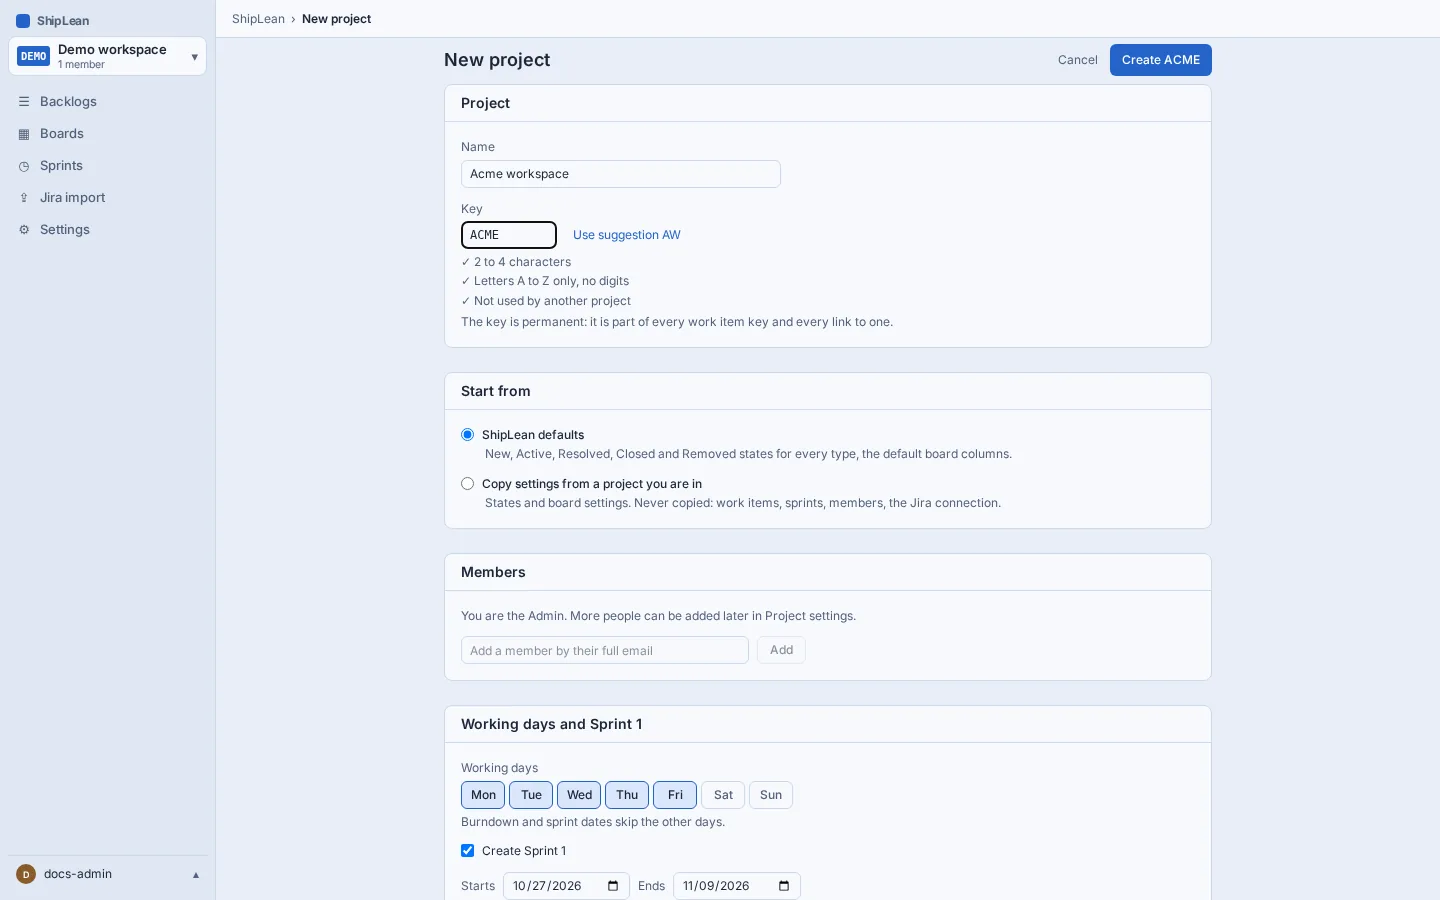Expand the Demo workspace switcher arrow
This screenshot has height=900, width=1440.
coord(194,57)
